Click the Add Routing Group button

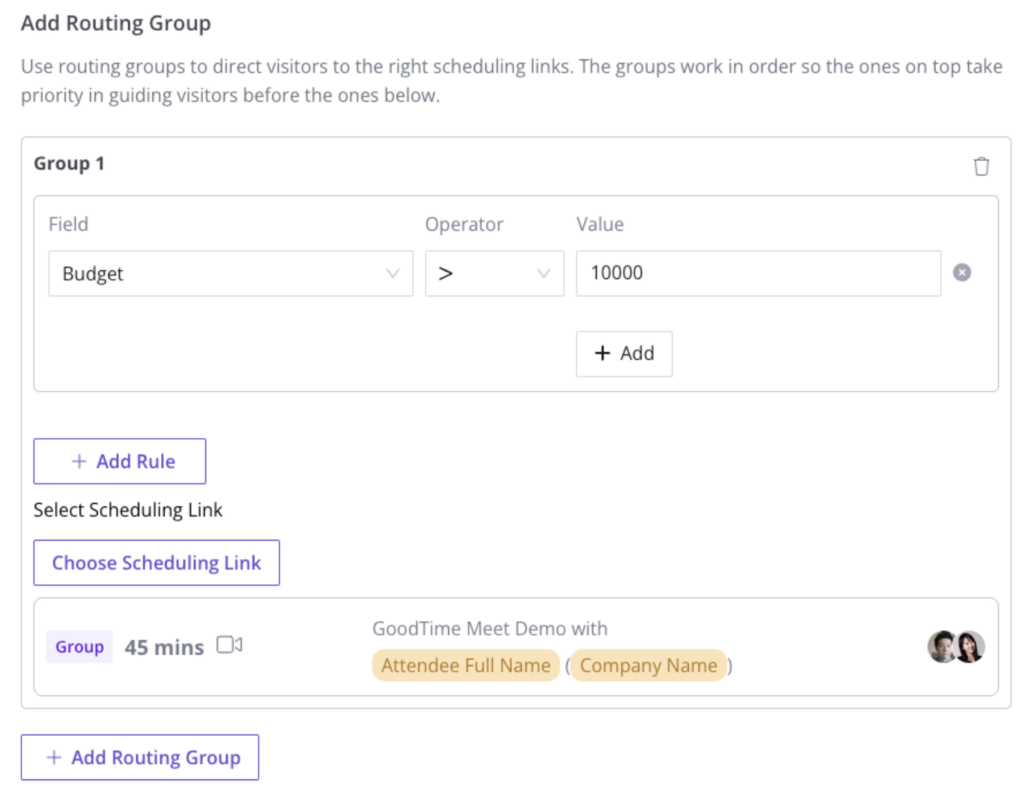pyautogui.click(x=140, y=758)
